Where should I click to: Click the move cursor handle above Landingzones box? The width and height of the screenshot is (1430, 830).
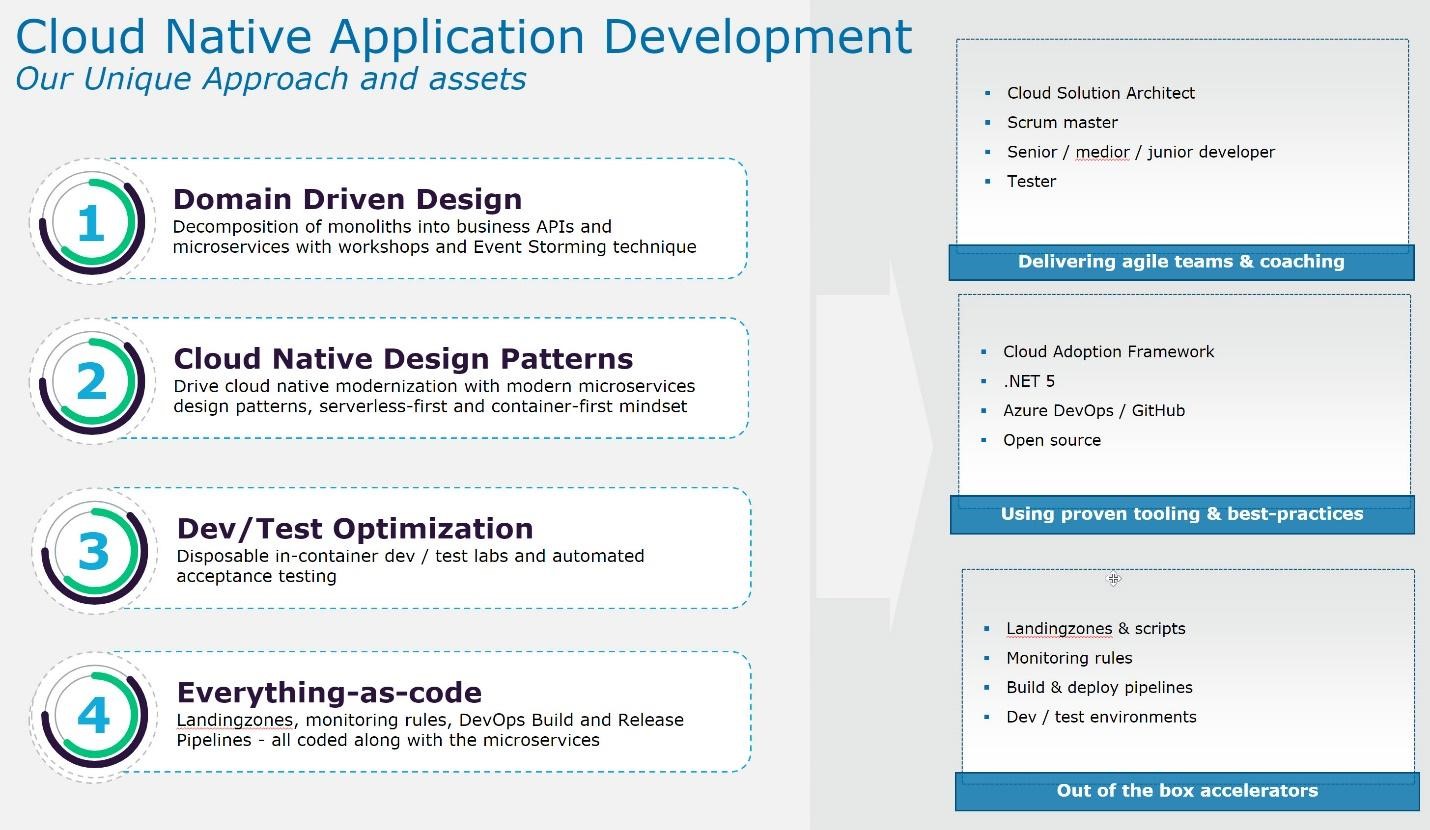pos(1113,579)
